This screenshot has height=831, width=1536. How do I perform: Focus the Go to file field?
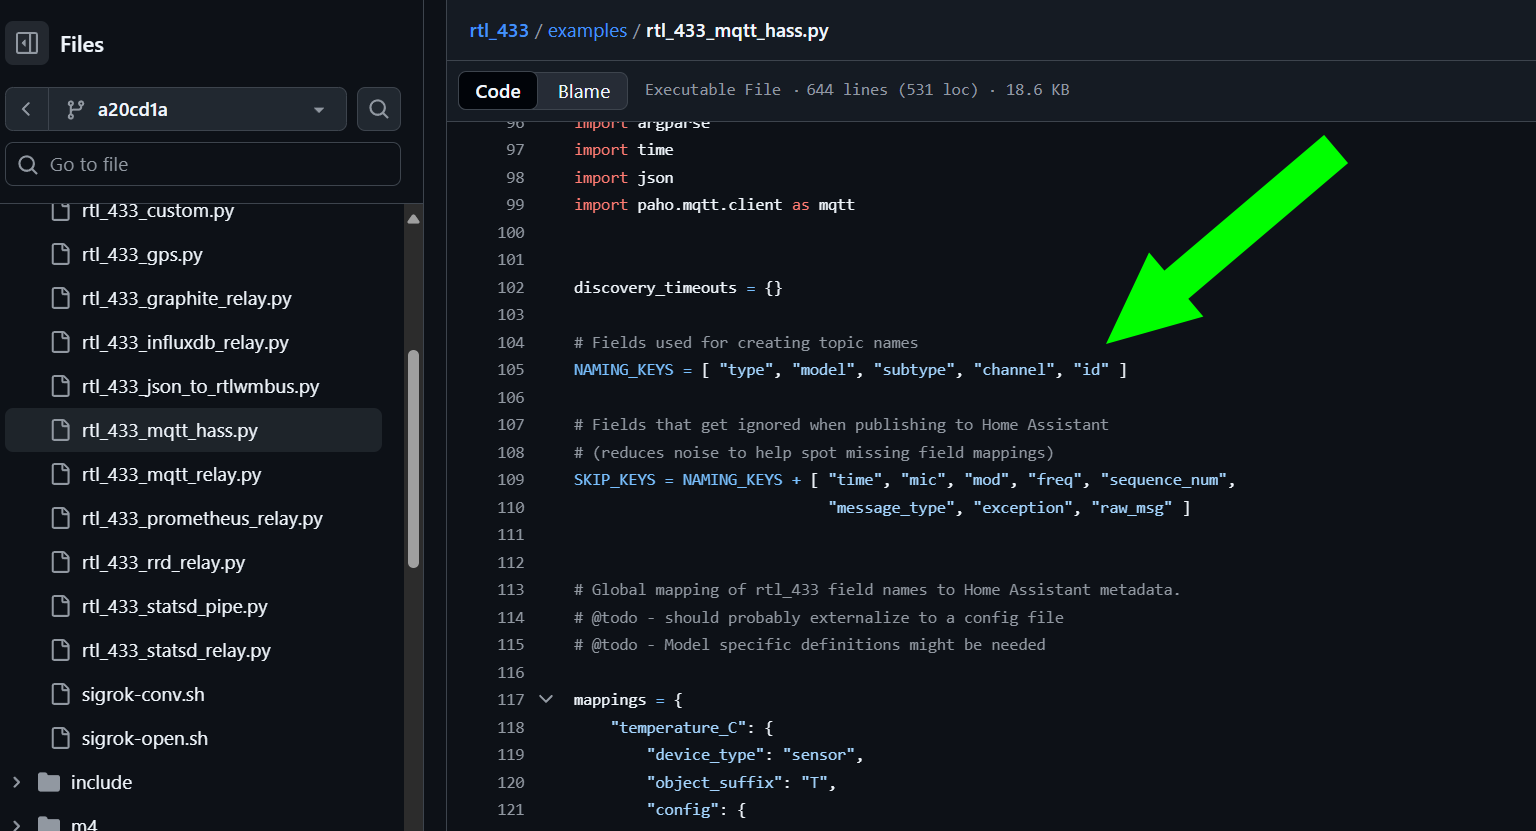203,164
